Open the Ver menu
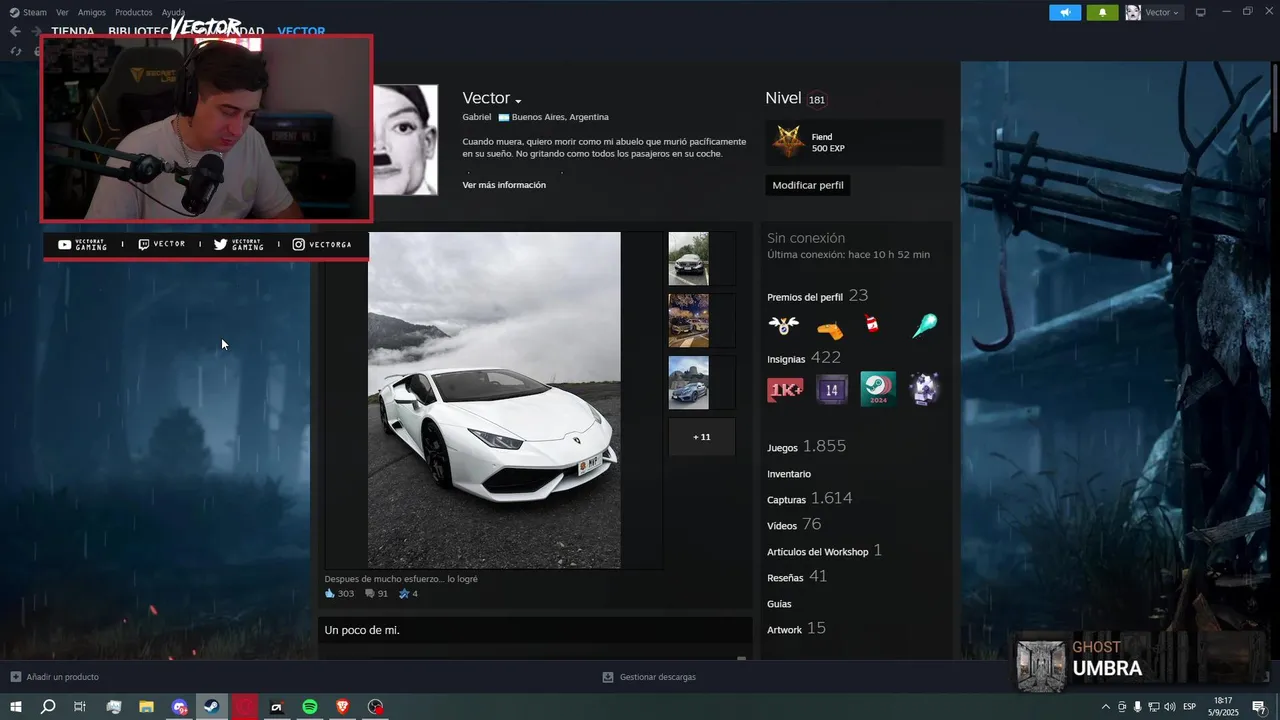This screenshot has height=720, width=1280. [62, 12]
